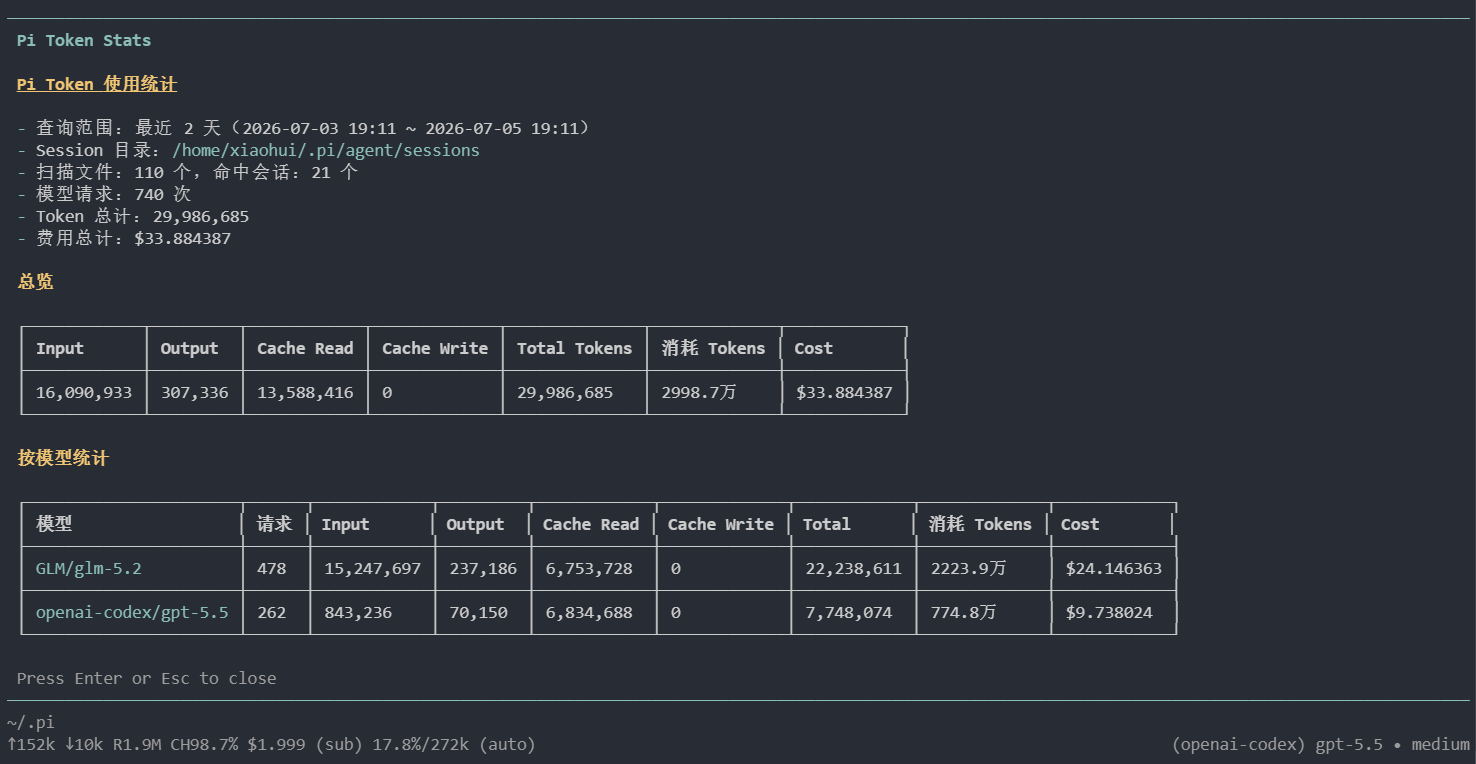Click the Cost header in overview table

813,349
